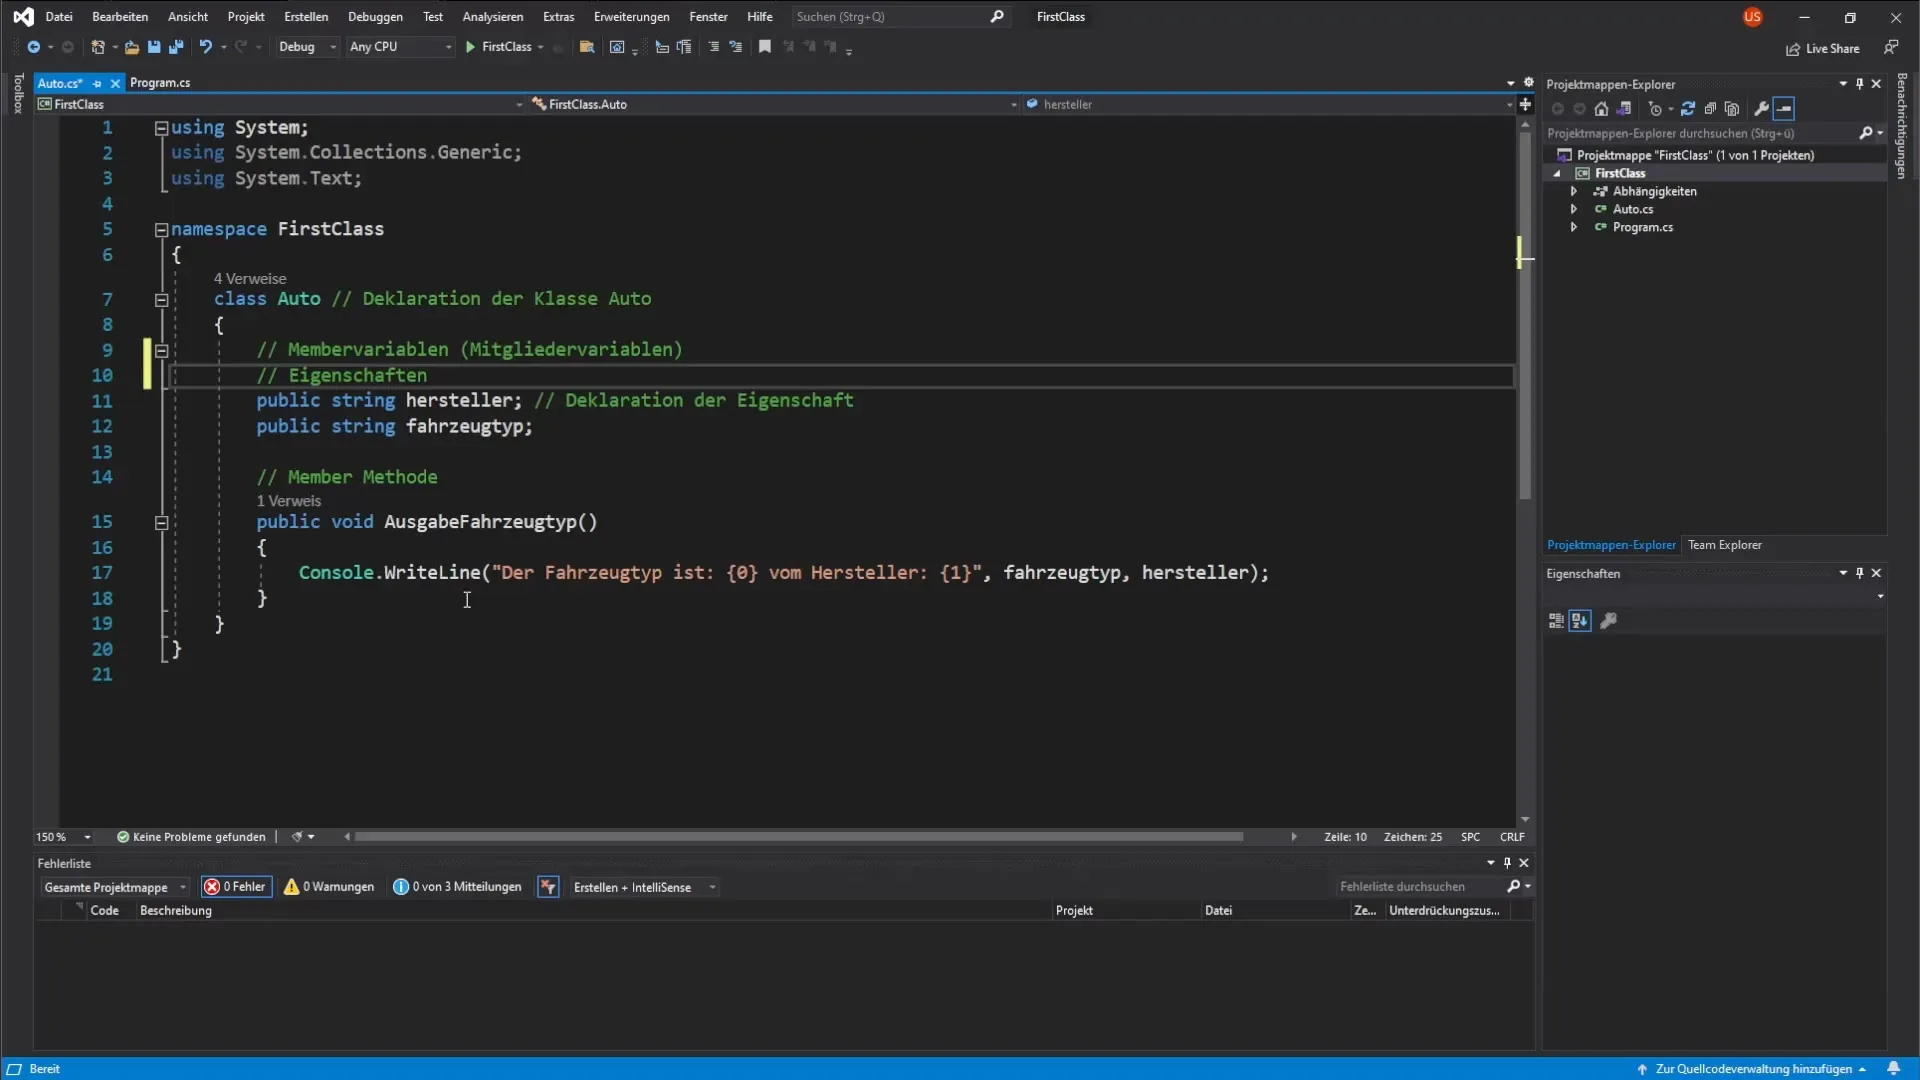Switch views icon in Projektmappen-Explorer toolbar
Screen dimensions: 1920x1080
(1624, 109)
